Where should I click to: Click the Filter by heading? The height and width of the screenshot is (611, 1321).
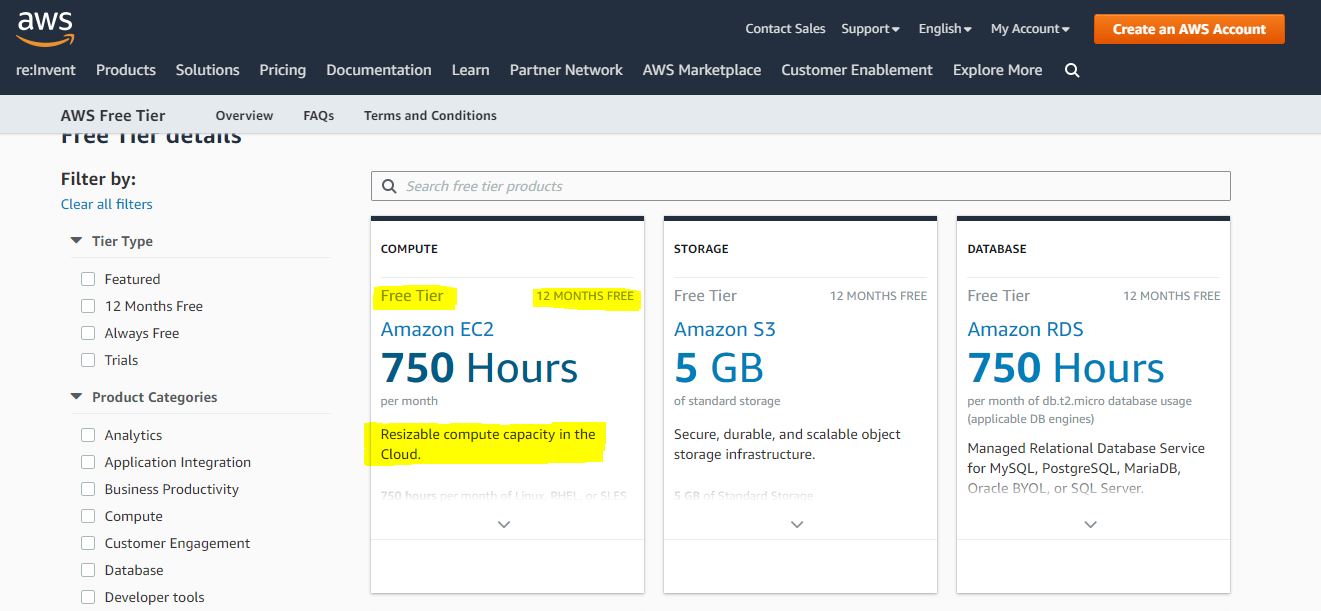tap(98, 179)
